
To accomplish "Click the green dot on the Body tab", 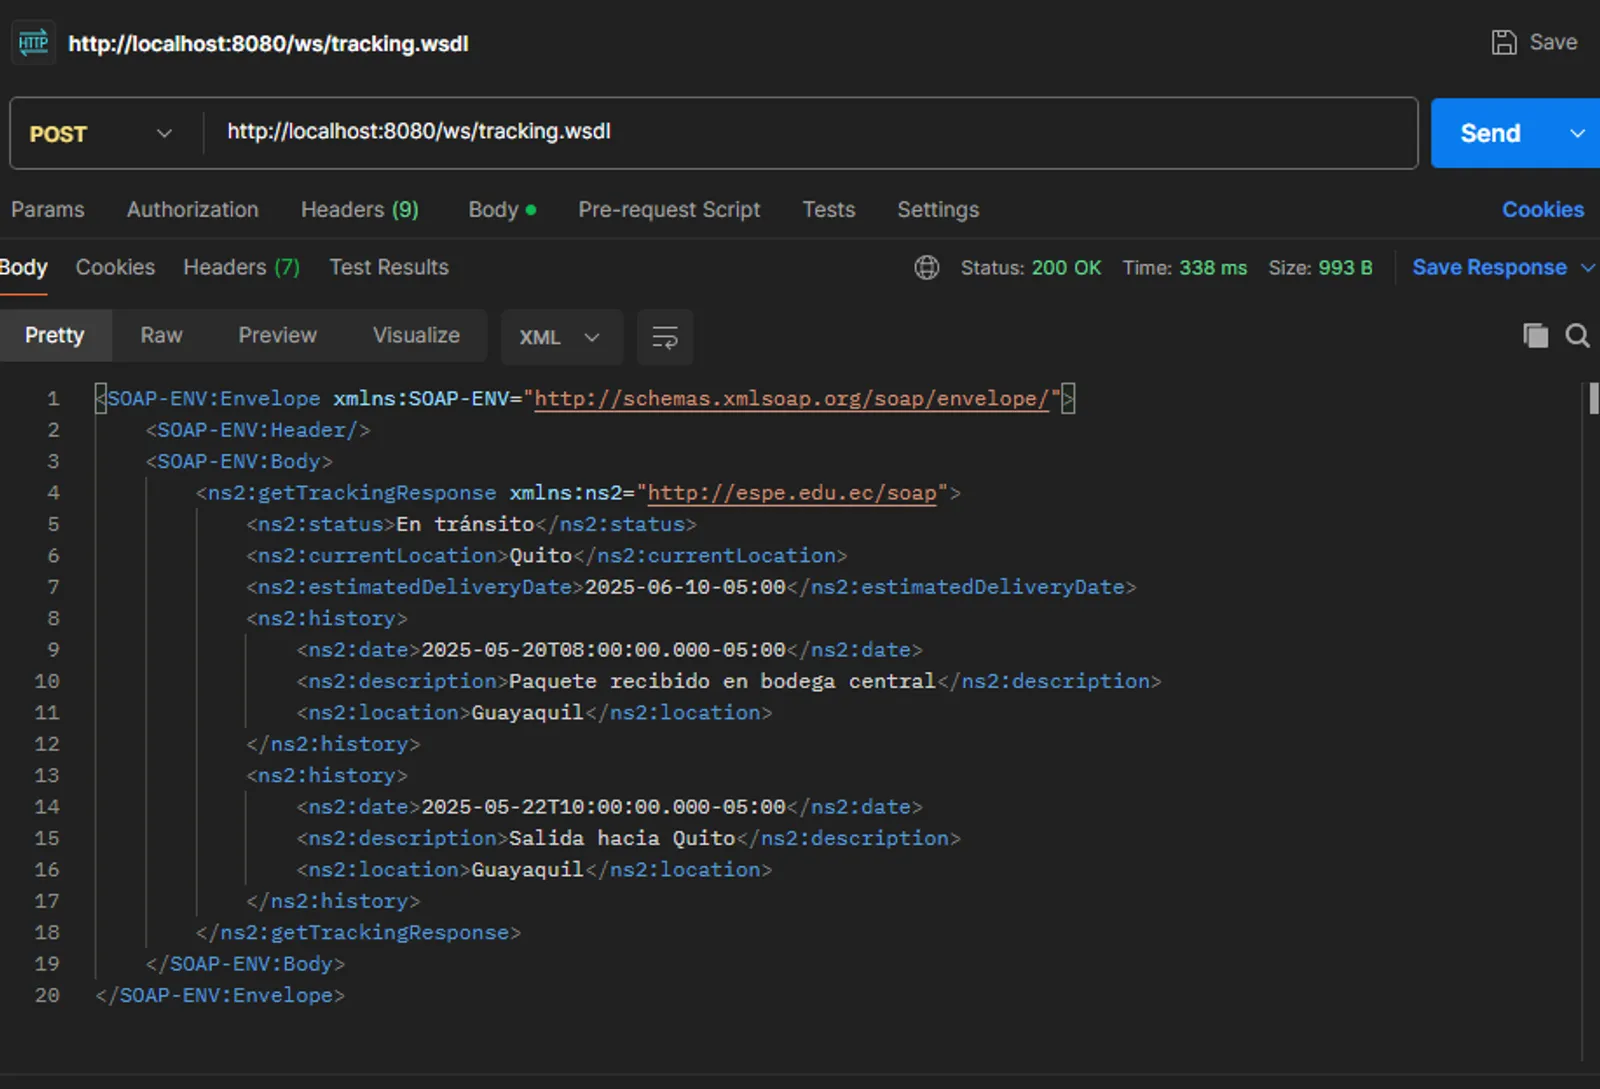I will [530, 209].
